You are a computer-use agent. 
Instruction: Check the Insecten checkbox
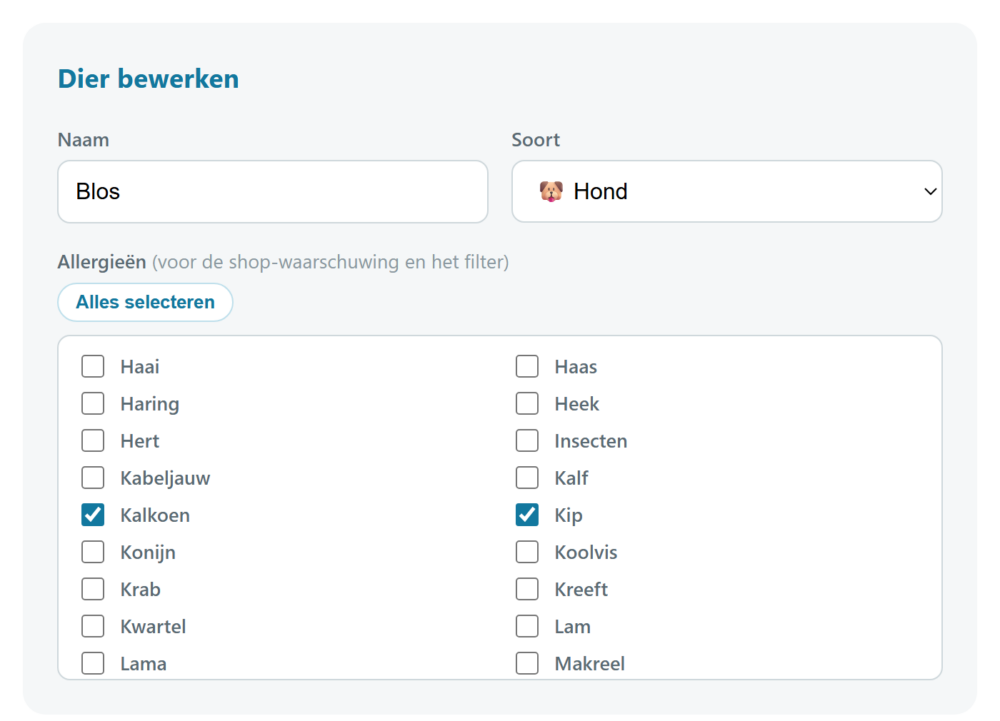527,441
